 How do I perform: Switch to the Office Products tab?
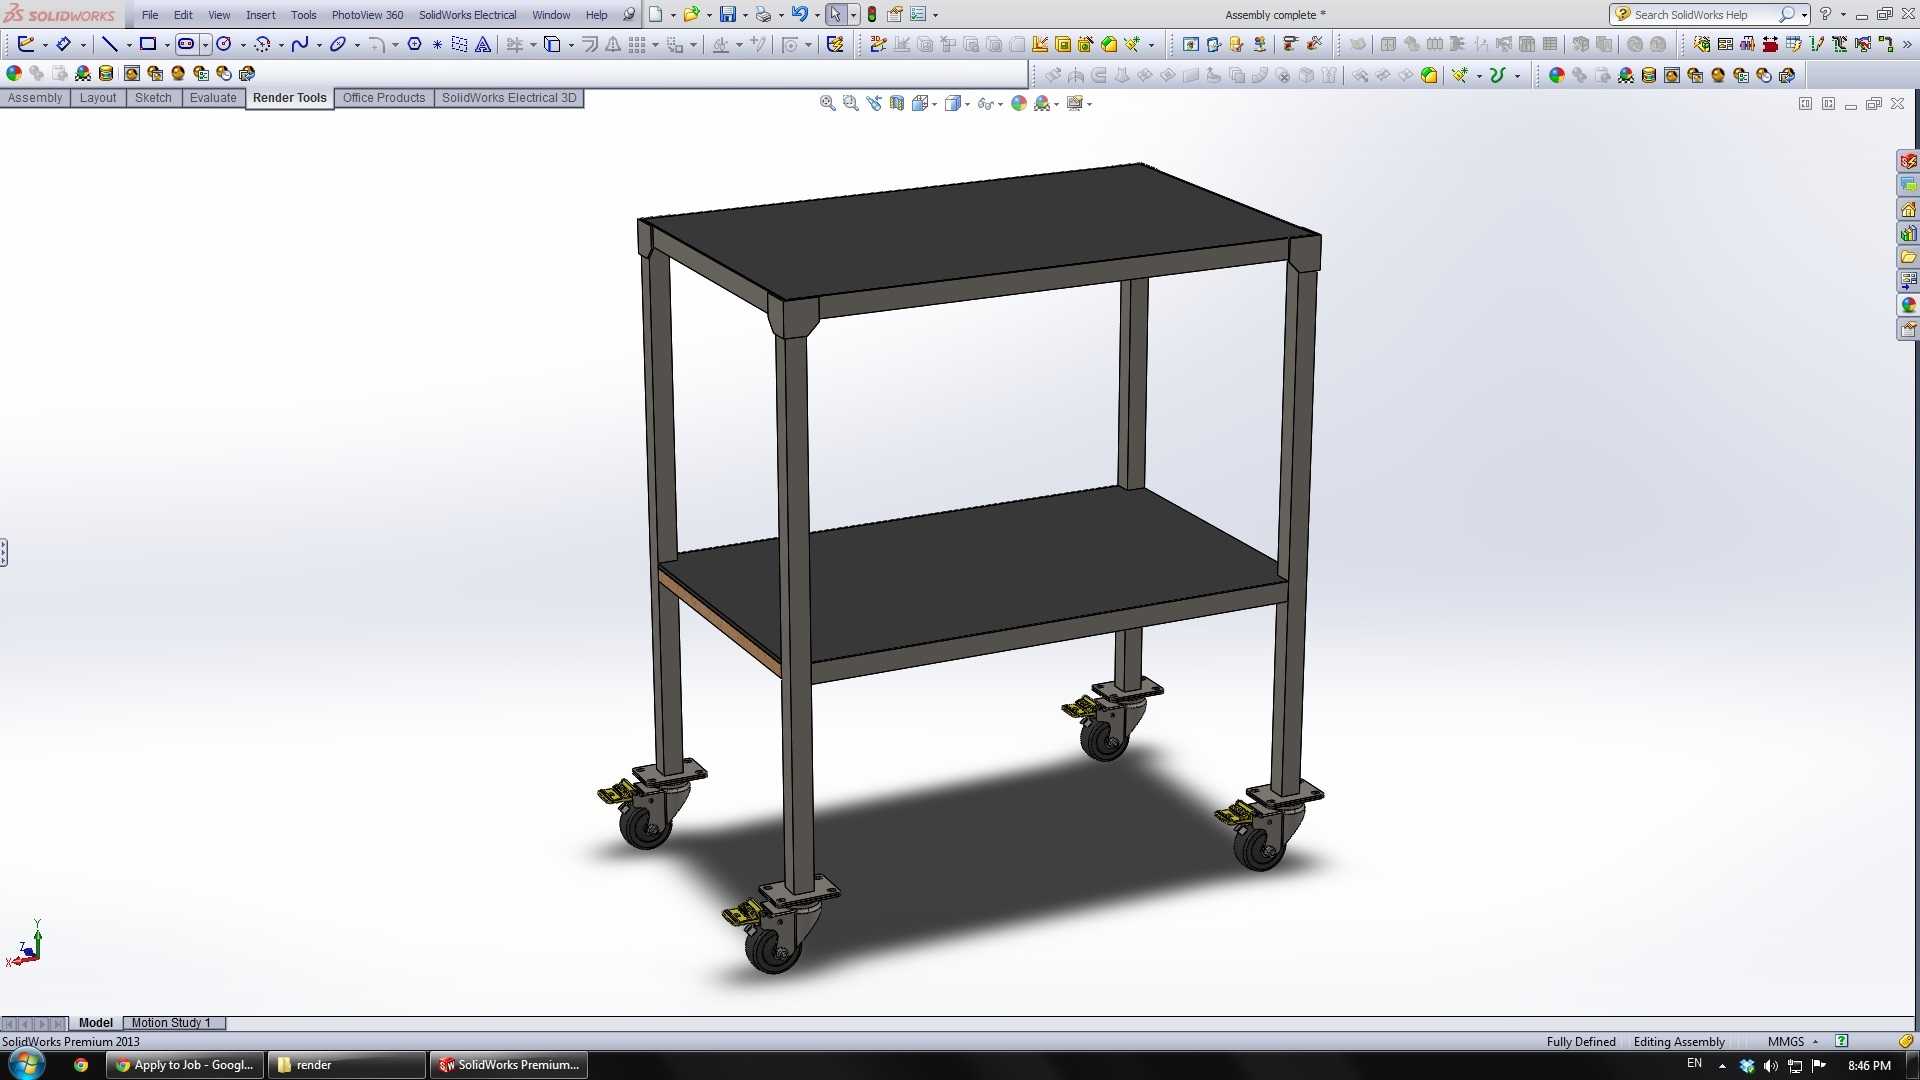point(384,98)
